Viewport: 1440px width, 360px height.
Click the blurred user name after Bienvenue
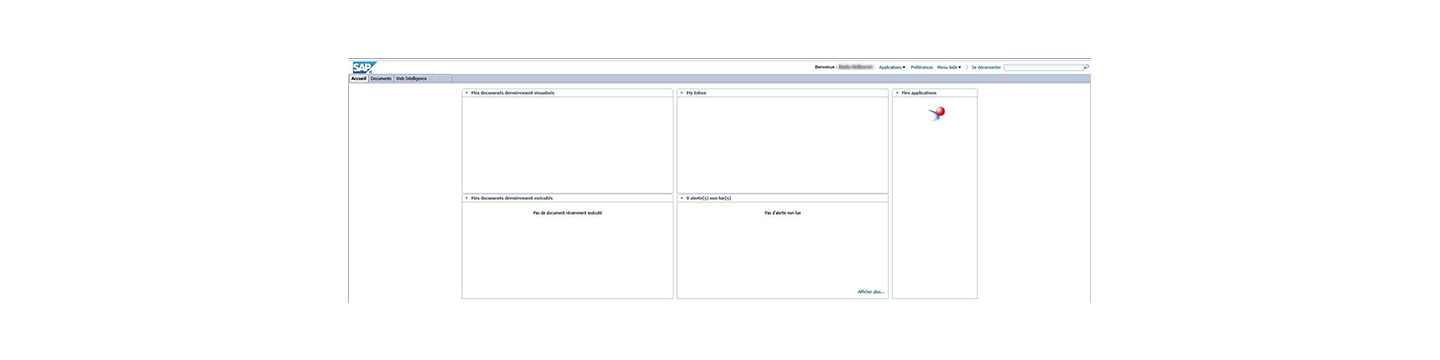point(856,67)
